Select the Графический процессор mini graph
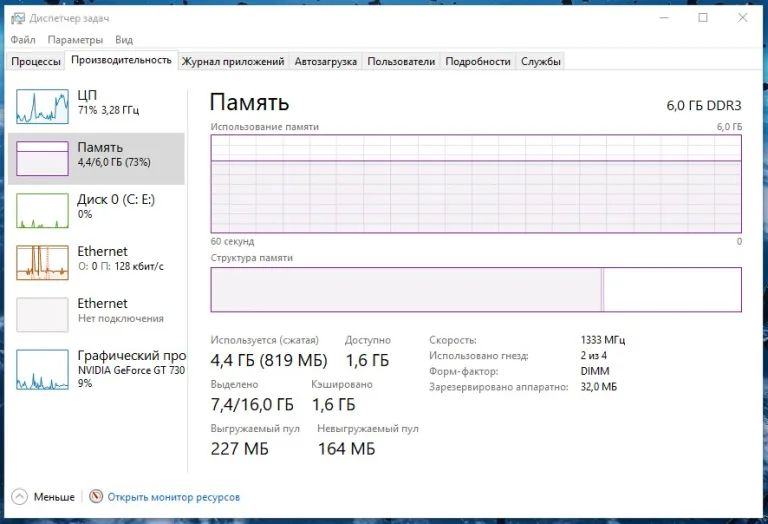 42,370
